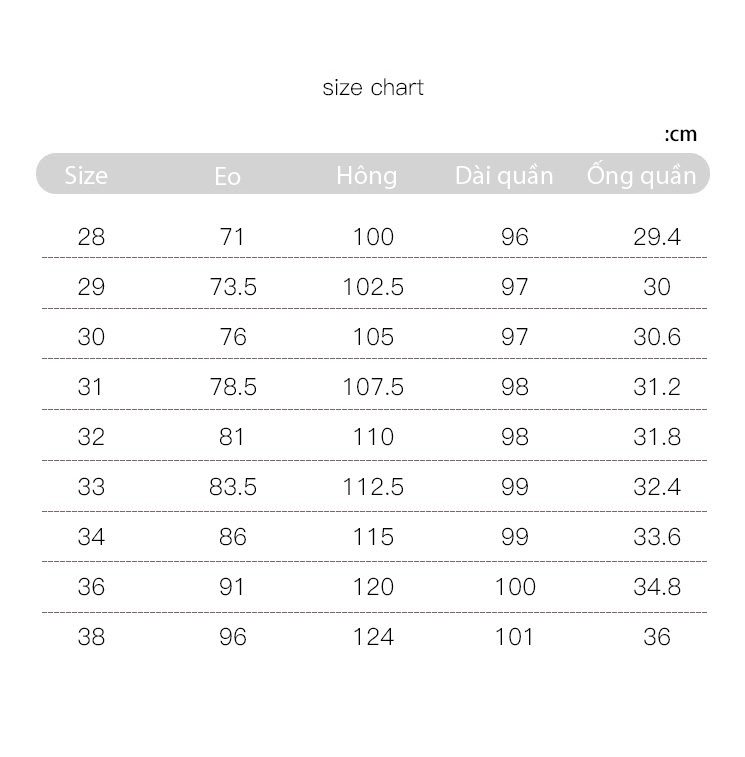The height and width of the screenshot is (757, 745).
Task: Select size 32 row label
Action: (91, 437)
